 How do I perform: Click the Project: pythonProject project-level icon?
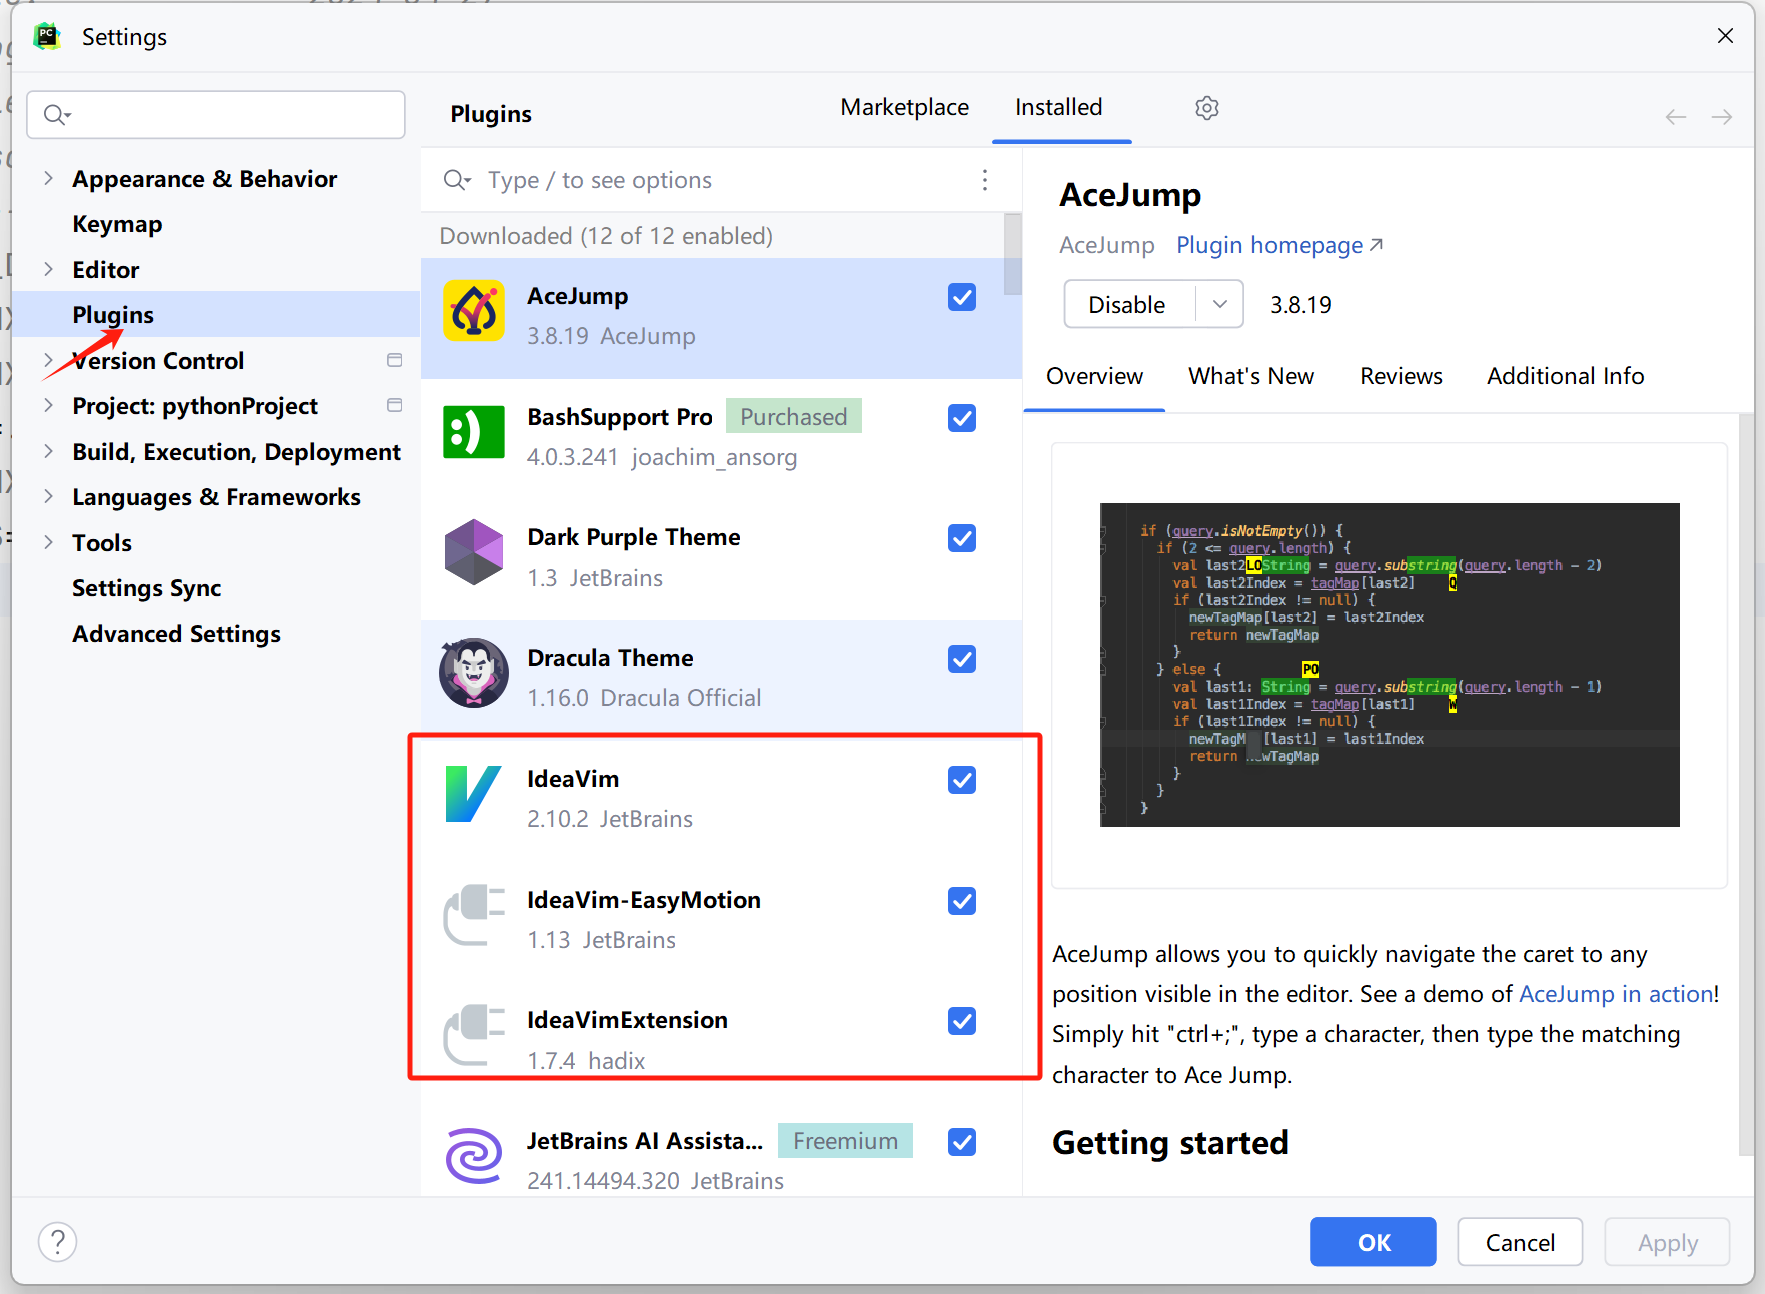(395, 405)
